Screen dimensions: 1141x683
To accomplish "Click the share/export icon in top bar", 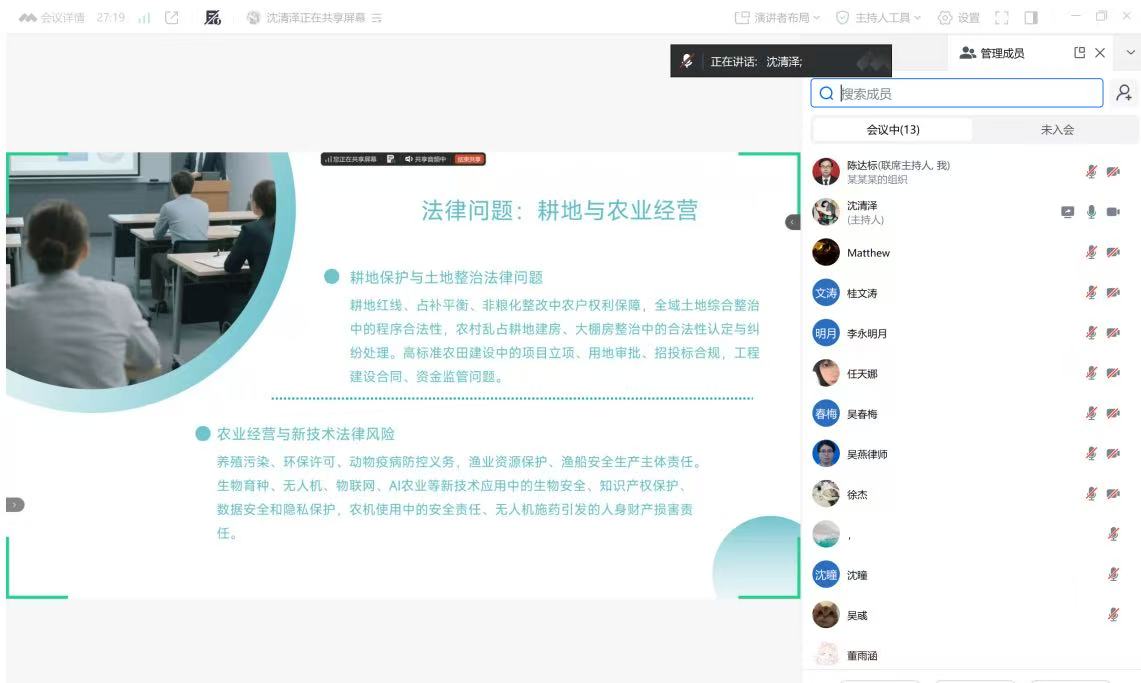I will [171, 18].
